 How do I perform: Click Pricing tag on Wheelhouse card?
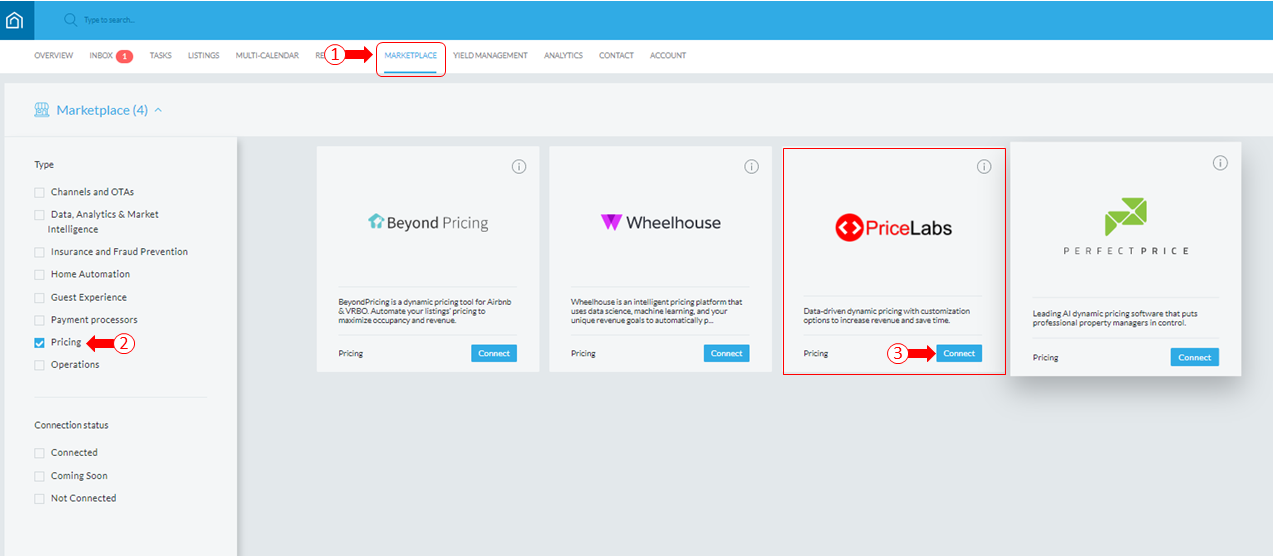click(x=583, y=353)
